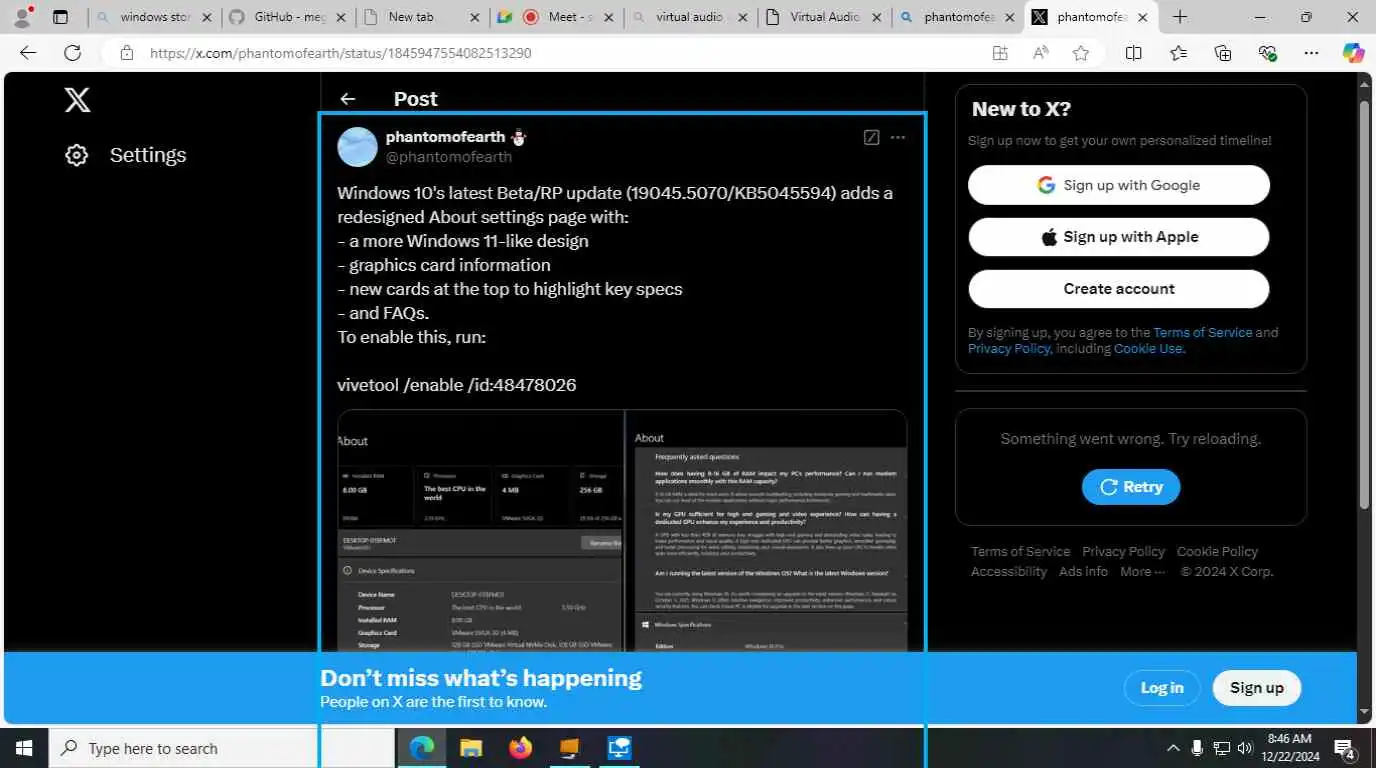Click Browser essentials heart icon
The width and height of the screenshot is (1376, 768).
[1267, 53]
